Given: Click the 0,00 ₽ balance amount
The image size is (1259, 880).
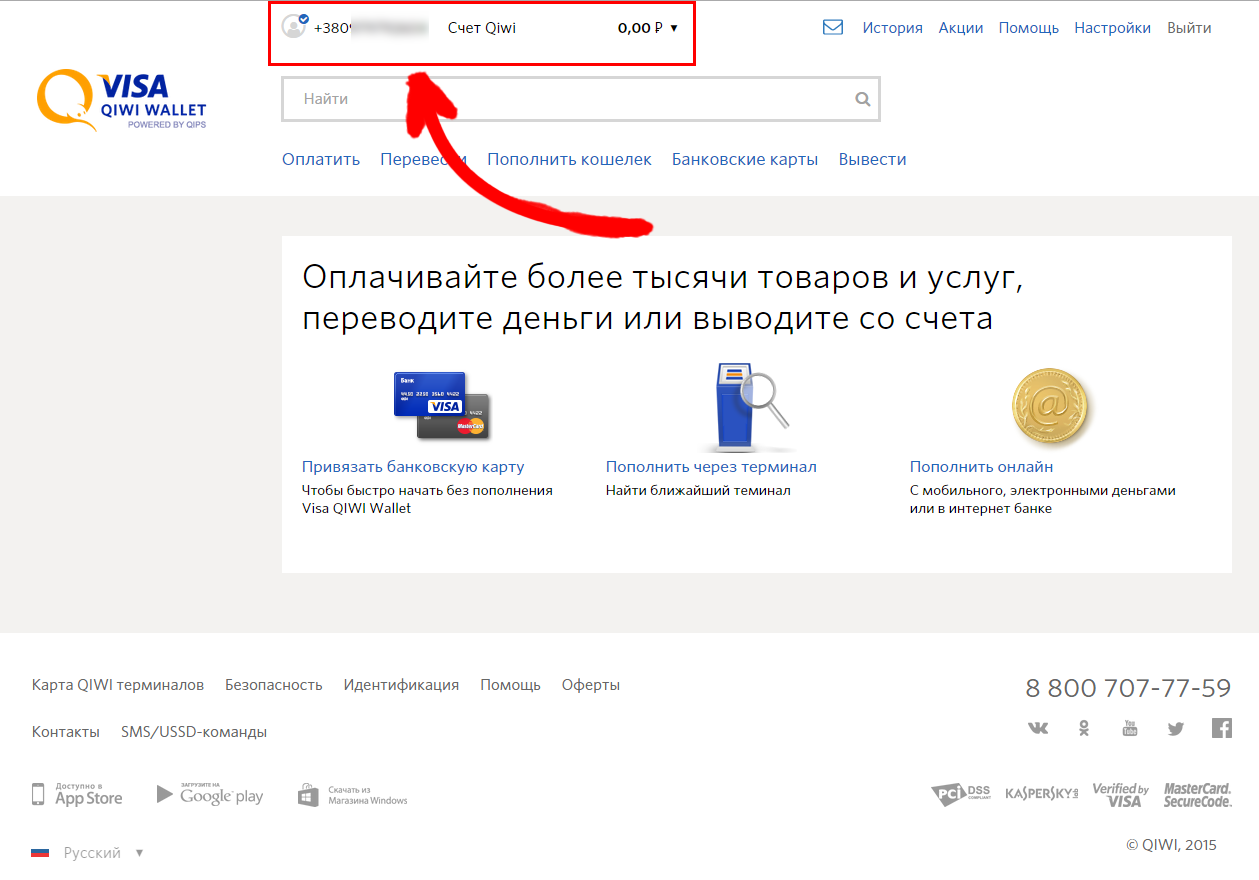Looking at the screenshot, I should click(640, 28).
